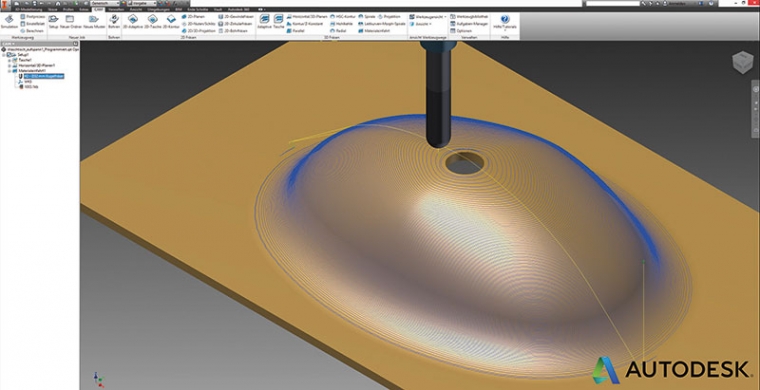760x390 pixels.
Task: Choose the 2D-Adaptive milling strategy
Action: coord(133,21)
